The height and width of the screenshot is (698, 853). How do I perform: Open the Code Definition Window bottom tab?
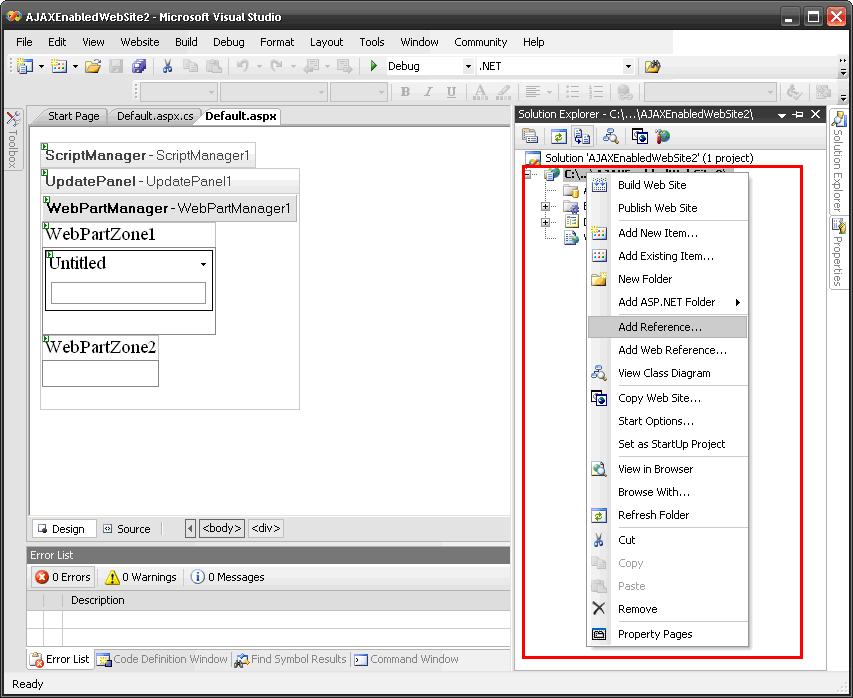(163, 659)
